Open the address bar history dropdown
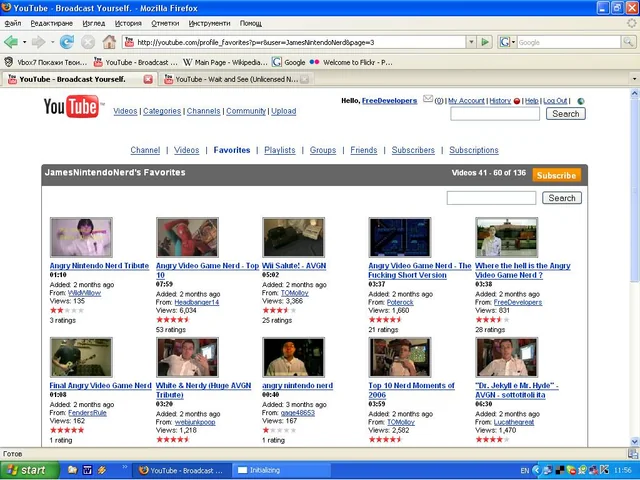640x480 pixels. tap(472, 42)
